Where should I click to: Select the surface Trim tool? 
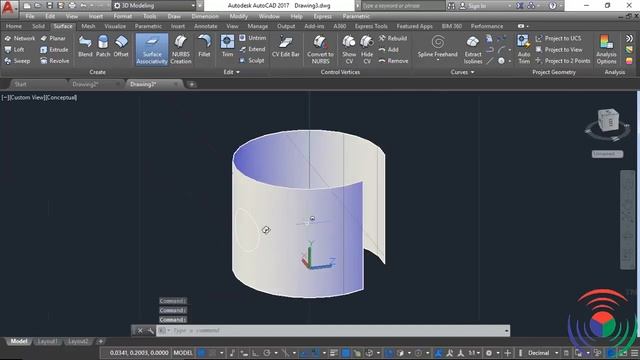tap(227, 46)
